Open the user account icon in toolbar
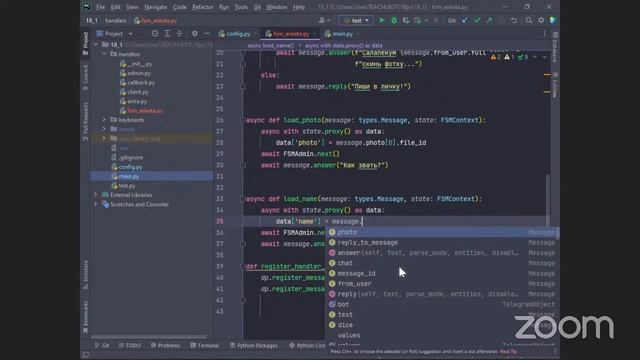Screen dimensions: 640x360 pos(324,20)
